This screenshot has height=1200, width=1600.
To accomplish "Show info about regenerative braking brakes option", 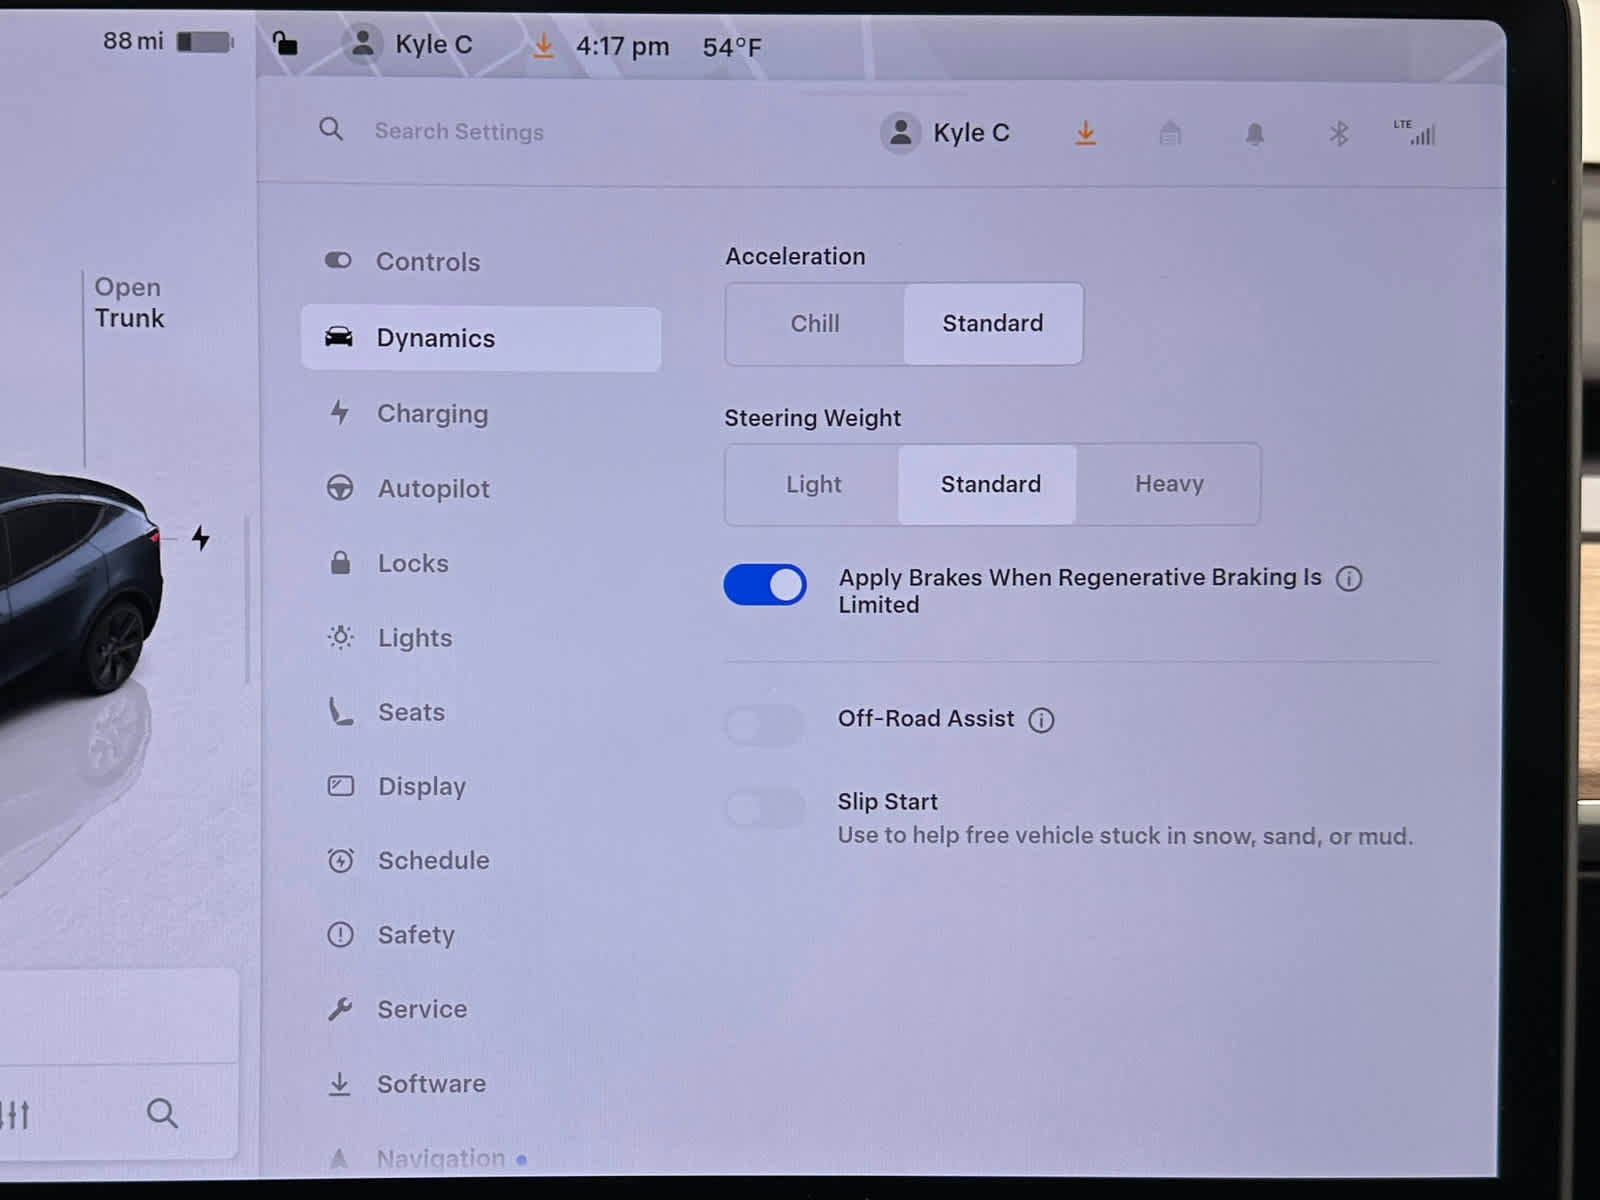I will pos(1349,579).
